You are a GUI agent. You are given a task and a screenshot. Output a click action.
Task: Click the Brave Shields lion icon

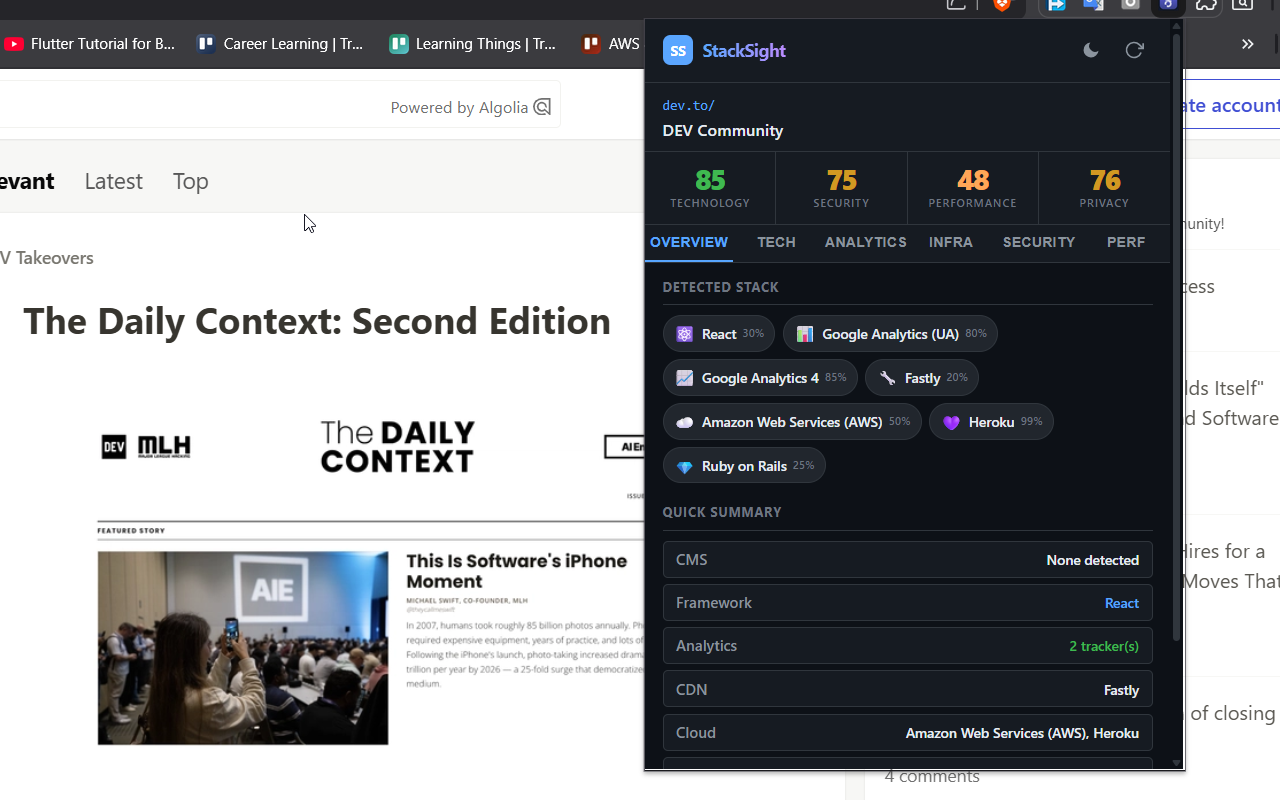tap(1002, 5)
